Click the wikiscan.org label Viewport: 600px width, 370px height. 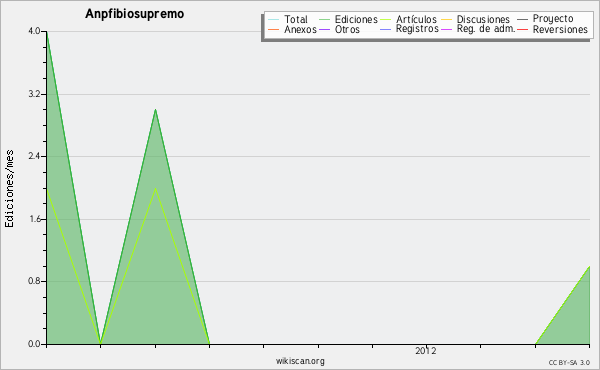(x=300, y=361)
